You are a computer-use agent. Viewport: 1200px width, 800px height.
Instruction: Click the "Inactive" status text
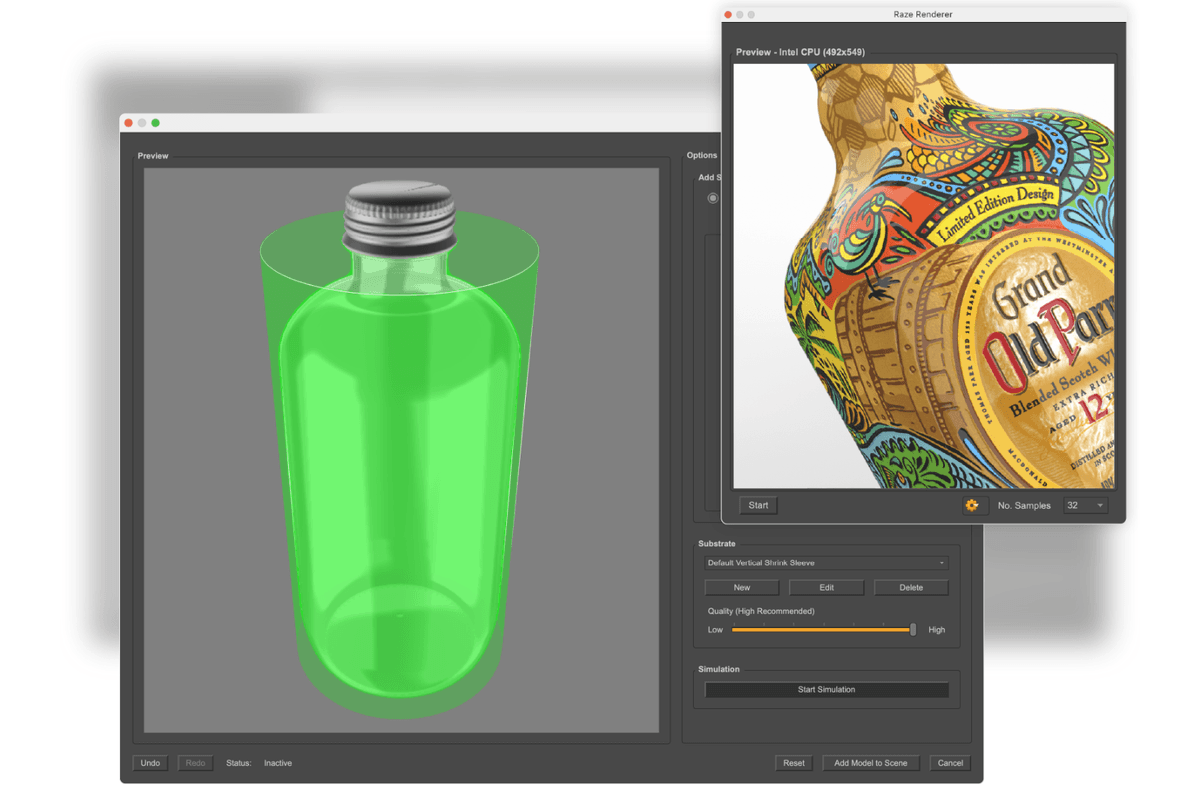(x=278, y=763)
